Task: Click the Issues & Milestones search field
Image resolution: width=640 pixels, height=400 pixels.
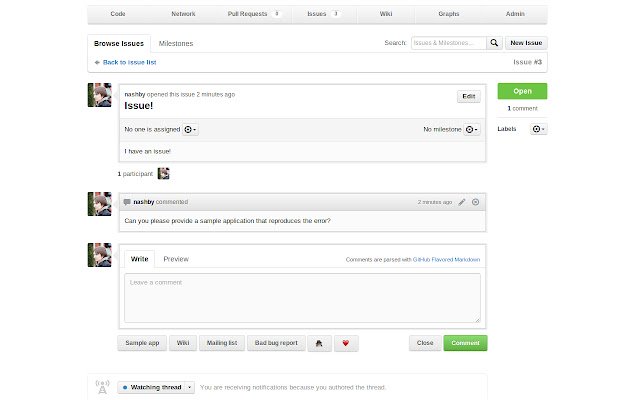Action: point(449,43)
